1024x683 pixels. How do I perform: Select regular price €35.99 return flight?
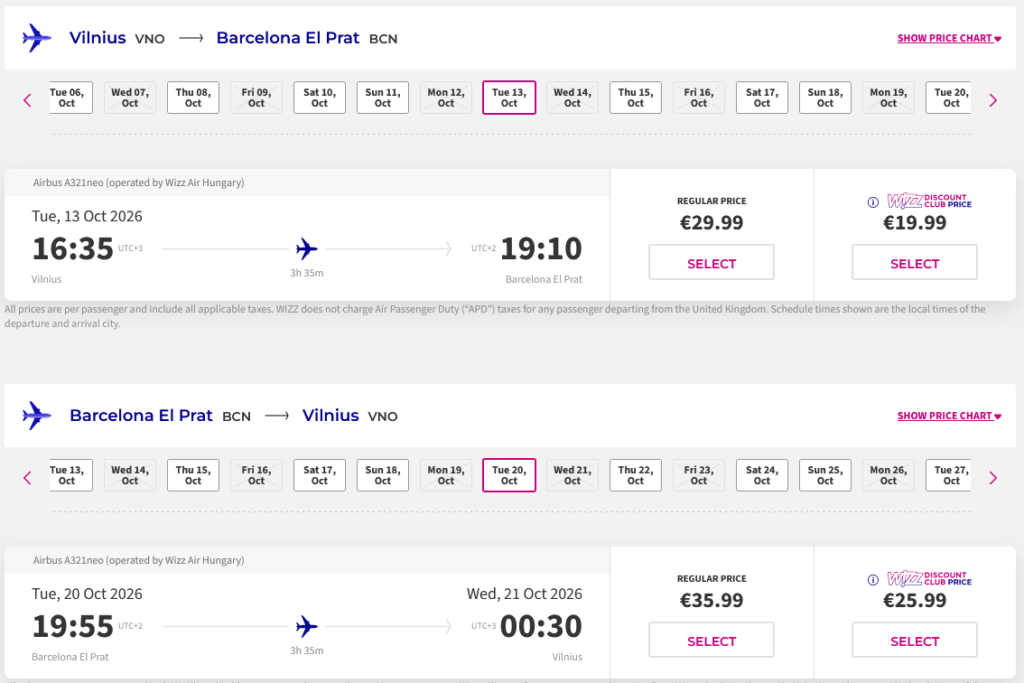coord(711,641)
